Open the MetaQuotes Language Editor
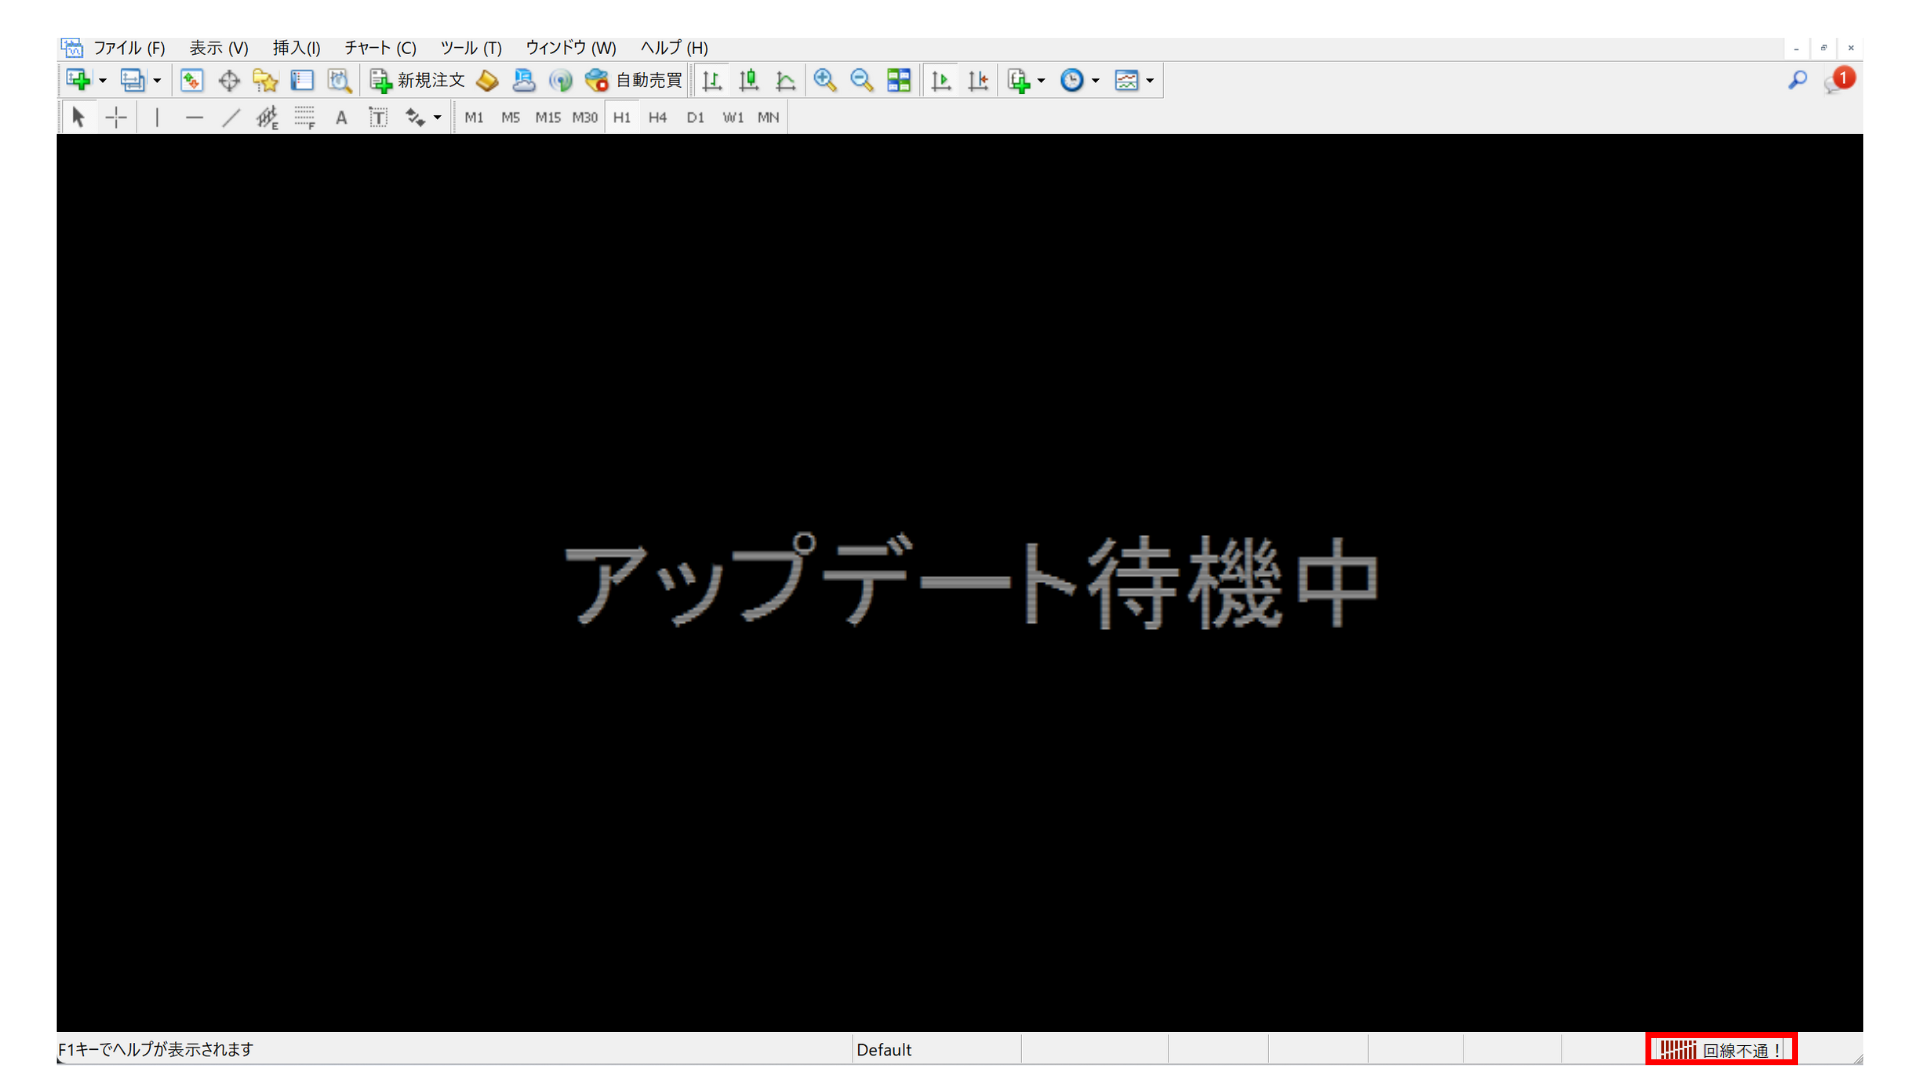 (x=487, y=80)
